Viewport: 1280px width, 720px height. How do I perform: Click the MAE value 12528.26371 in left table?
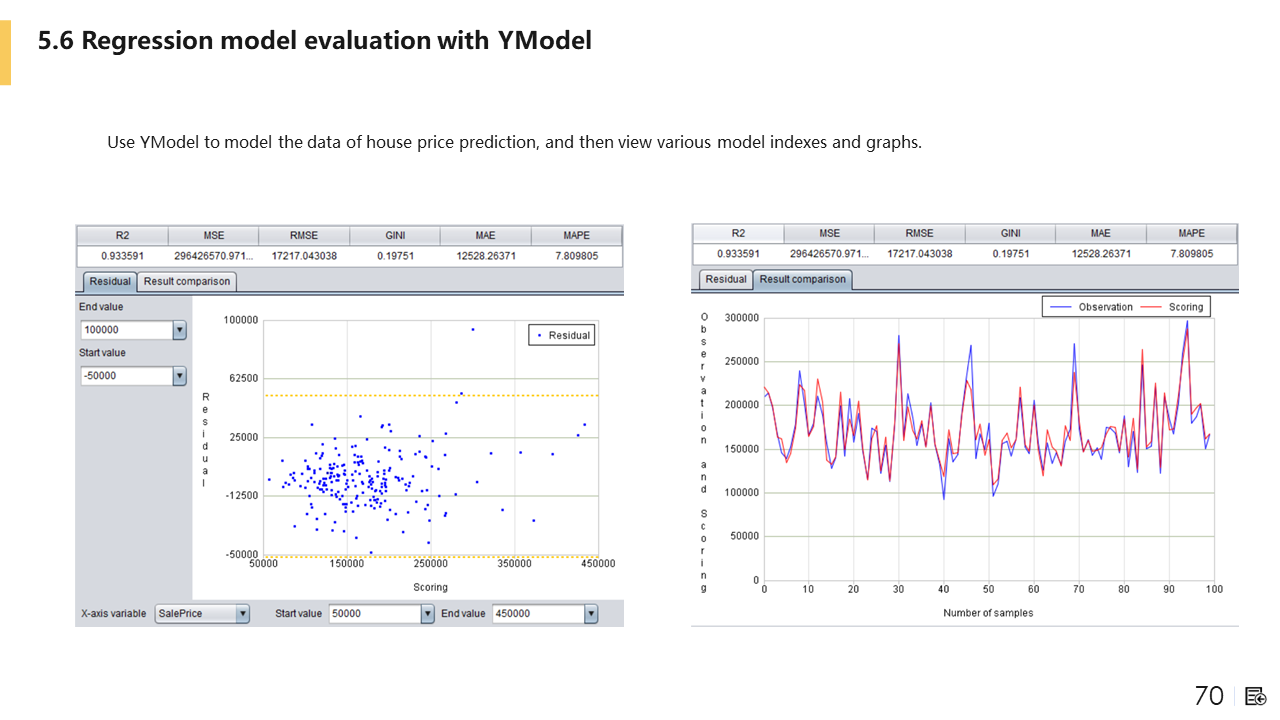click(486, 256)
